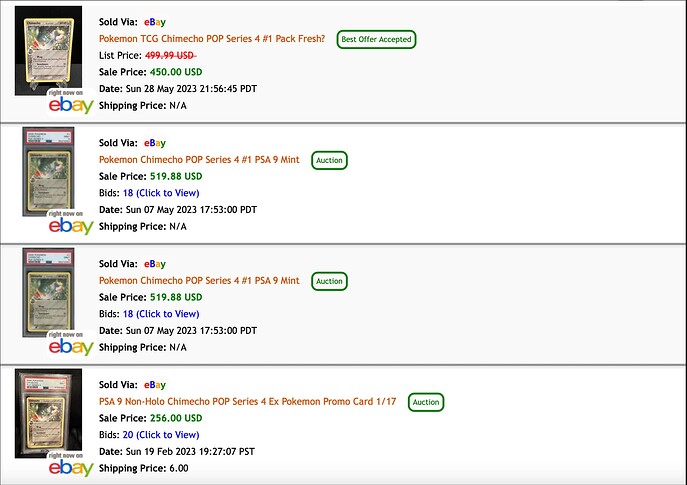The width and height of the screenshot is (687, 485).
Task: View 18 bids on the second listing
Action: click(x=161, y=193)
